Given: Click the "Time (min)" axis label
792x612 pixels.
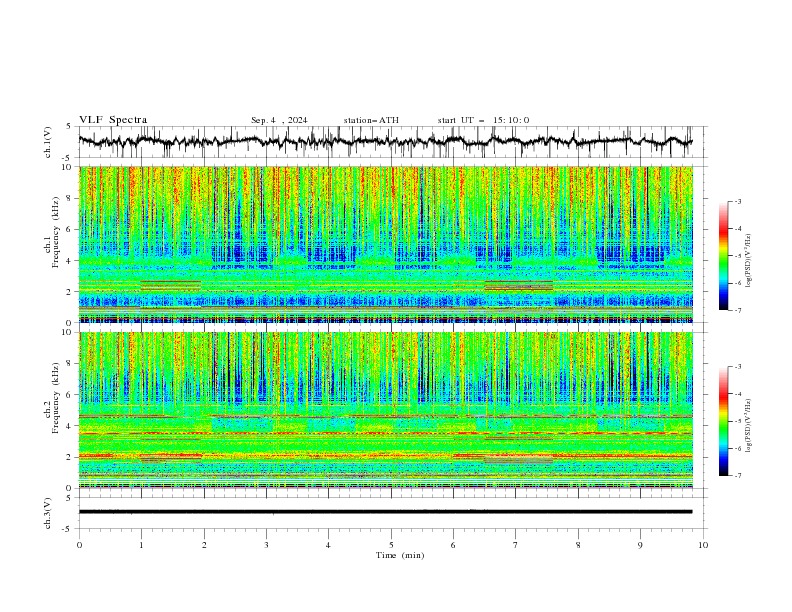Looking at the screenshot, I should click(x=400, y=555).
